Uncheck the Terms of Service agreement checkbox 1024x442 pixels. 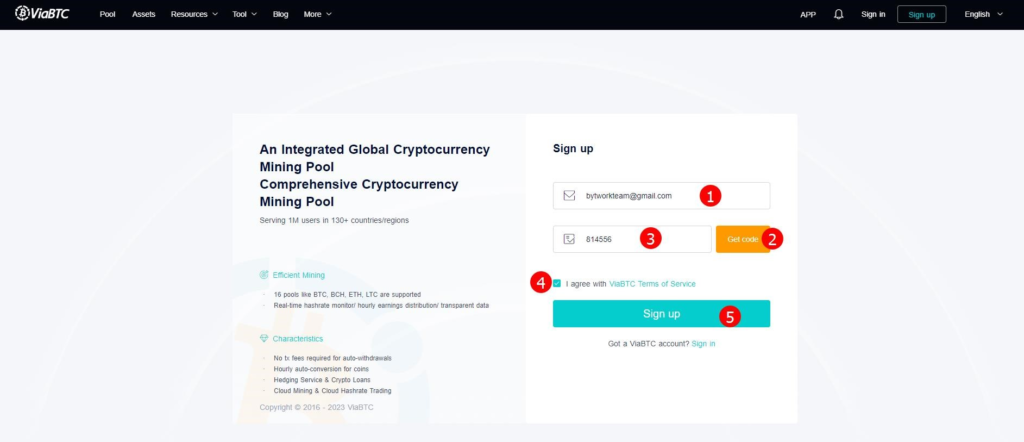pyautogui.click(x=557, y=283)
